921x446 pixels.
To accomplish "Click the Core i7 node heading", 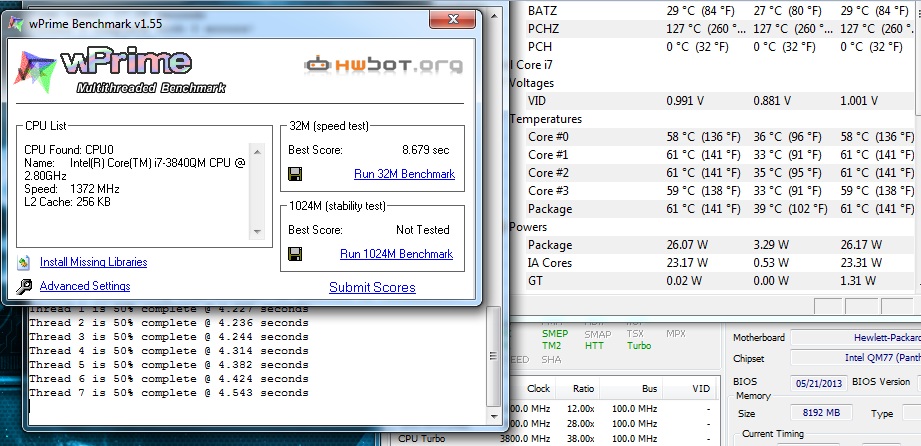I will coord(532,65).
